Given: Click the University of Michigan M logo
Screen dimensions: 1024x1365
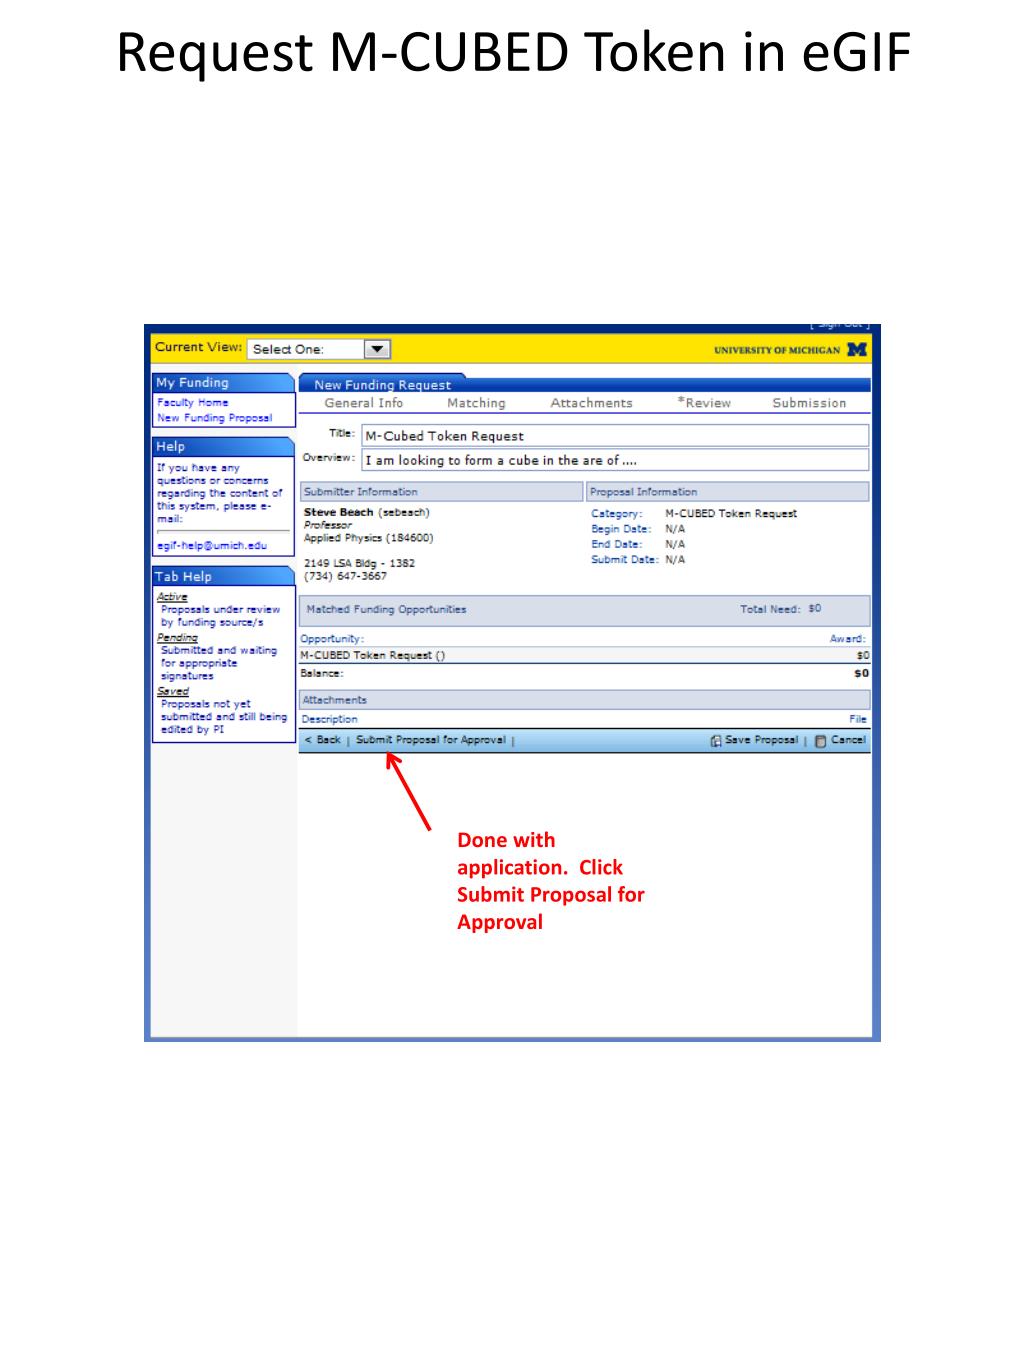Looking at the screenshot, I should pos(857,350).
